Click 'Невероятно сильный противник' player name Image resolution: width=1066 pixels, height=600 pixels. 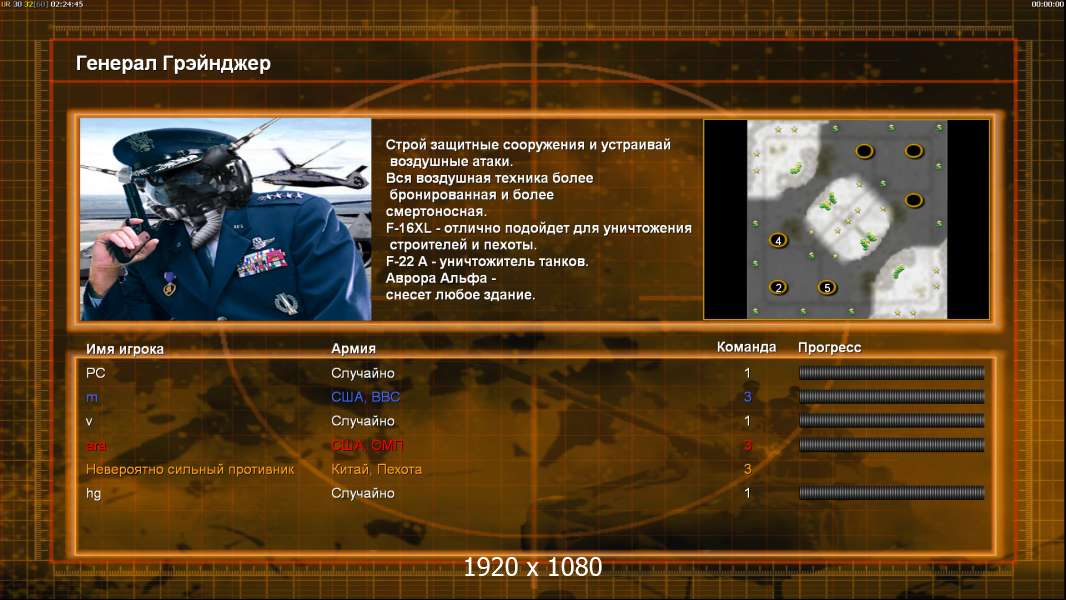click(x=190, y=470)
